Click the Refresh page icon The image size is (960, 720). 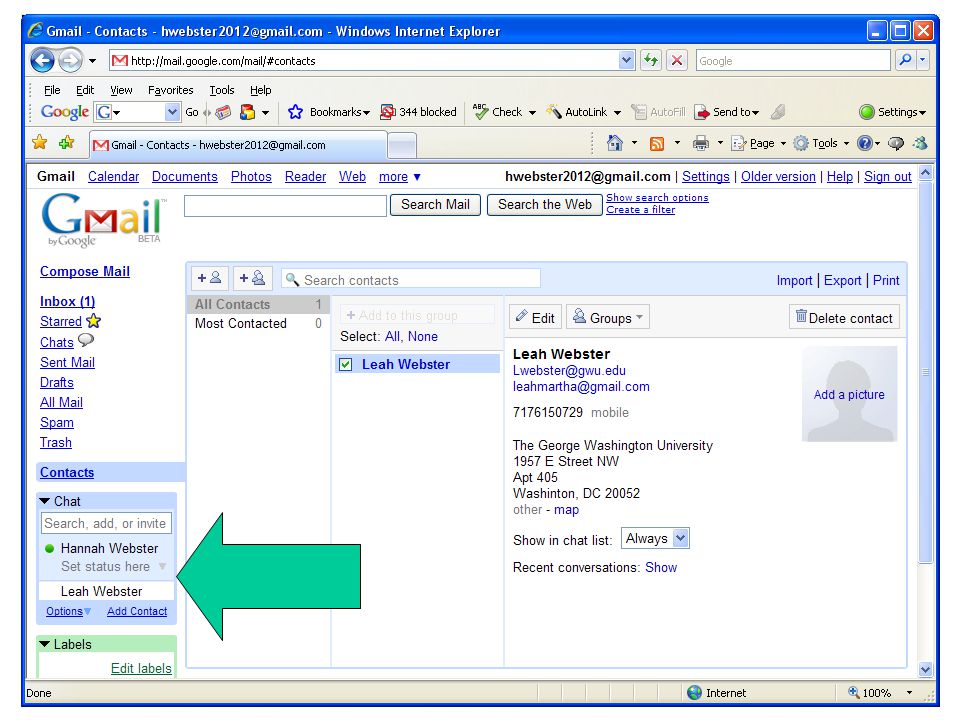[650, 60]
